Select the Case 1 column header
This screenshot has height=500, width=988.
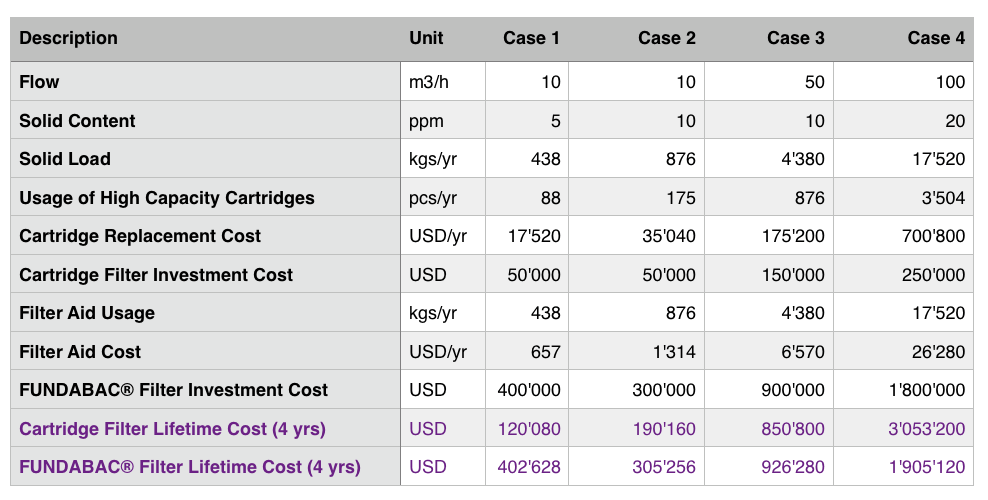click(x=531, y=39)
